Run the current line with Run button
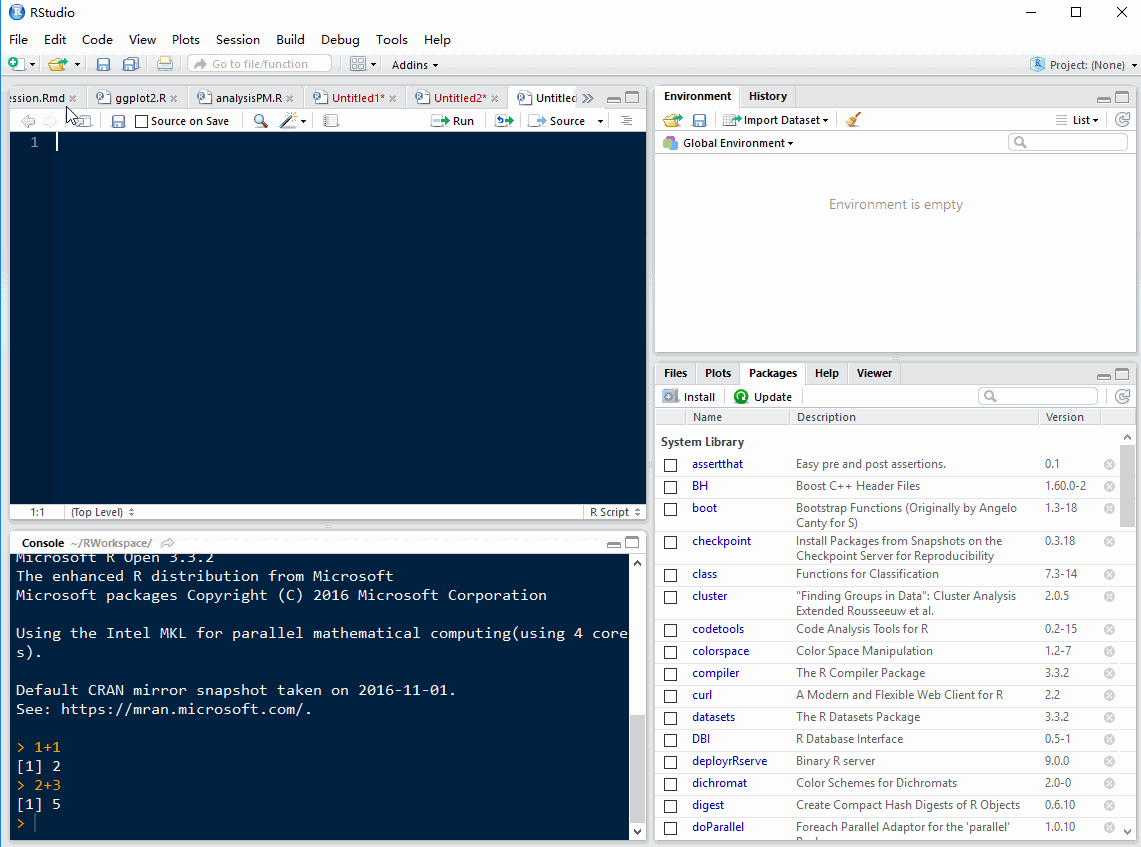The width and height of the screenshot is (1141, 847). click(453, 121)
